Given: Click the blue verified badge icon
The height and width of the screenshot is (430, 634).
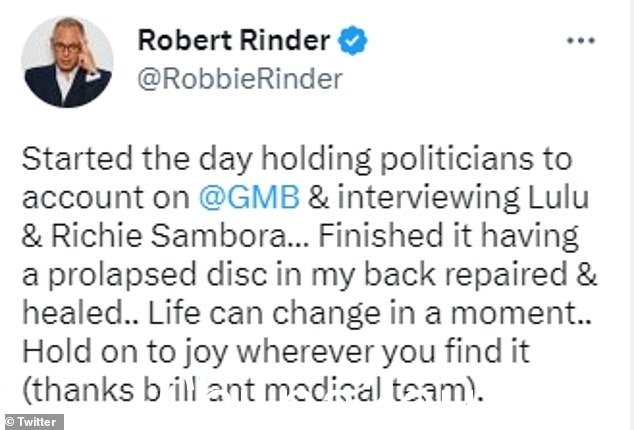Looking at the screenshot, I should tap(353, 40).
